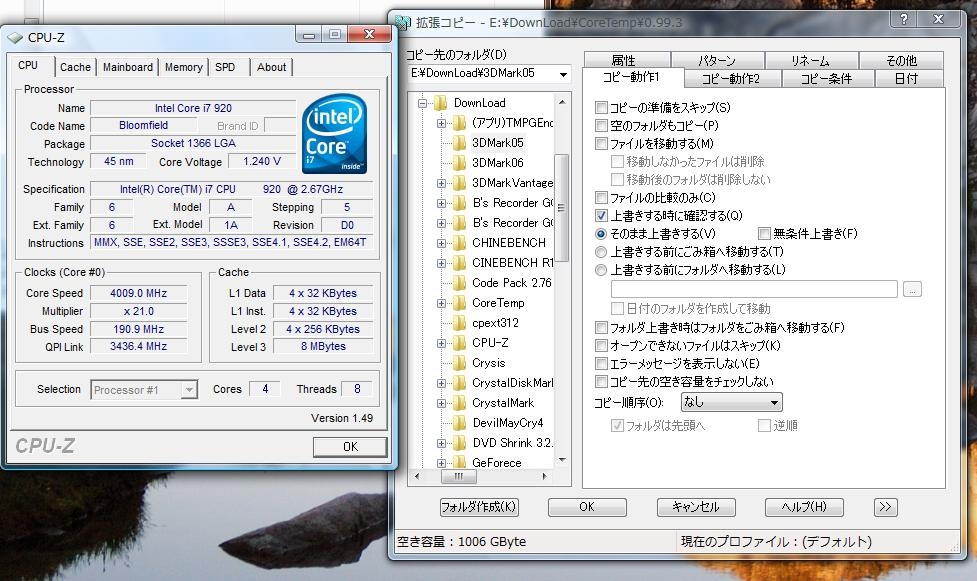Click the browse ... button beside folder field
Screen dimensions: 977x581
[912, 289]
